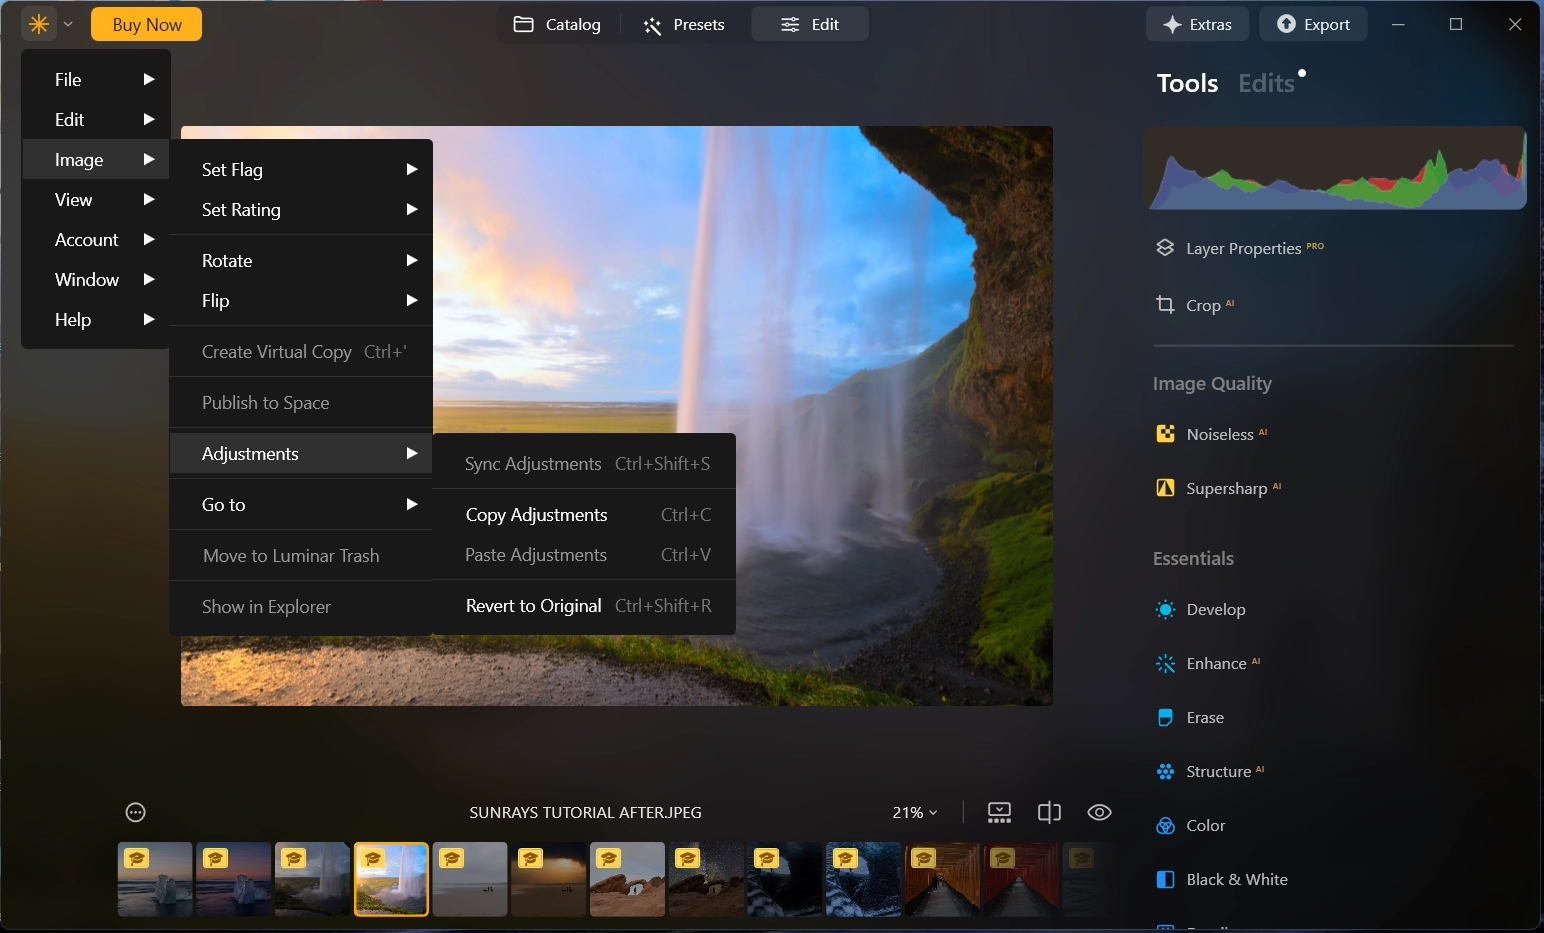Open the Flip submenu

click(x=301, y=301)
